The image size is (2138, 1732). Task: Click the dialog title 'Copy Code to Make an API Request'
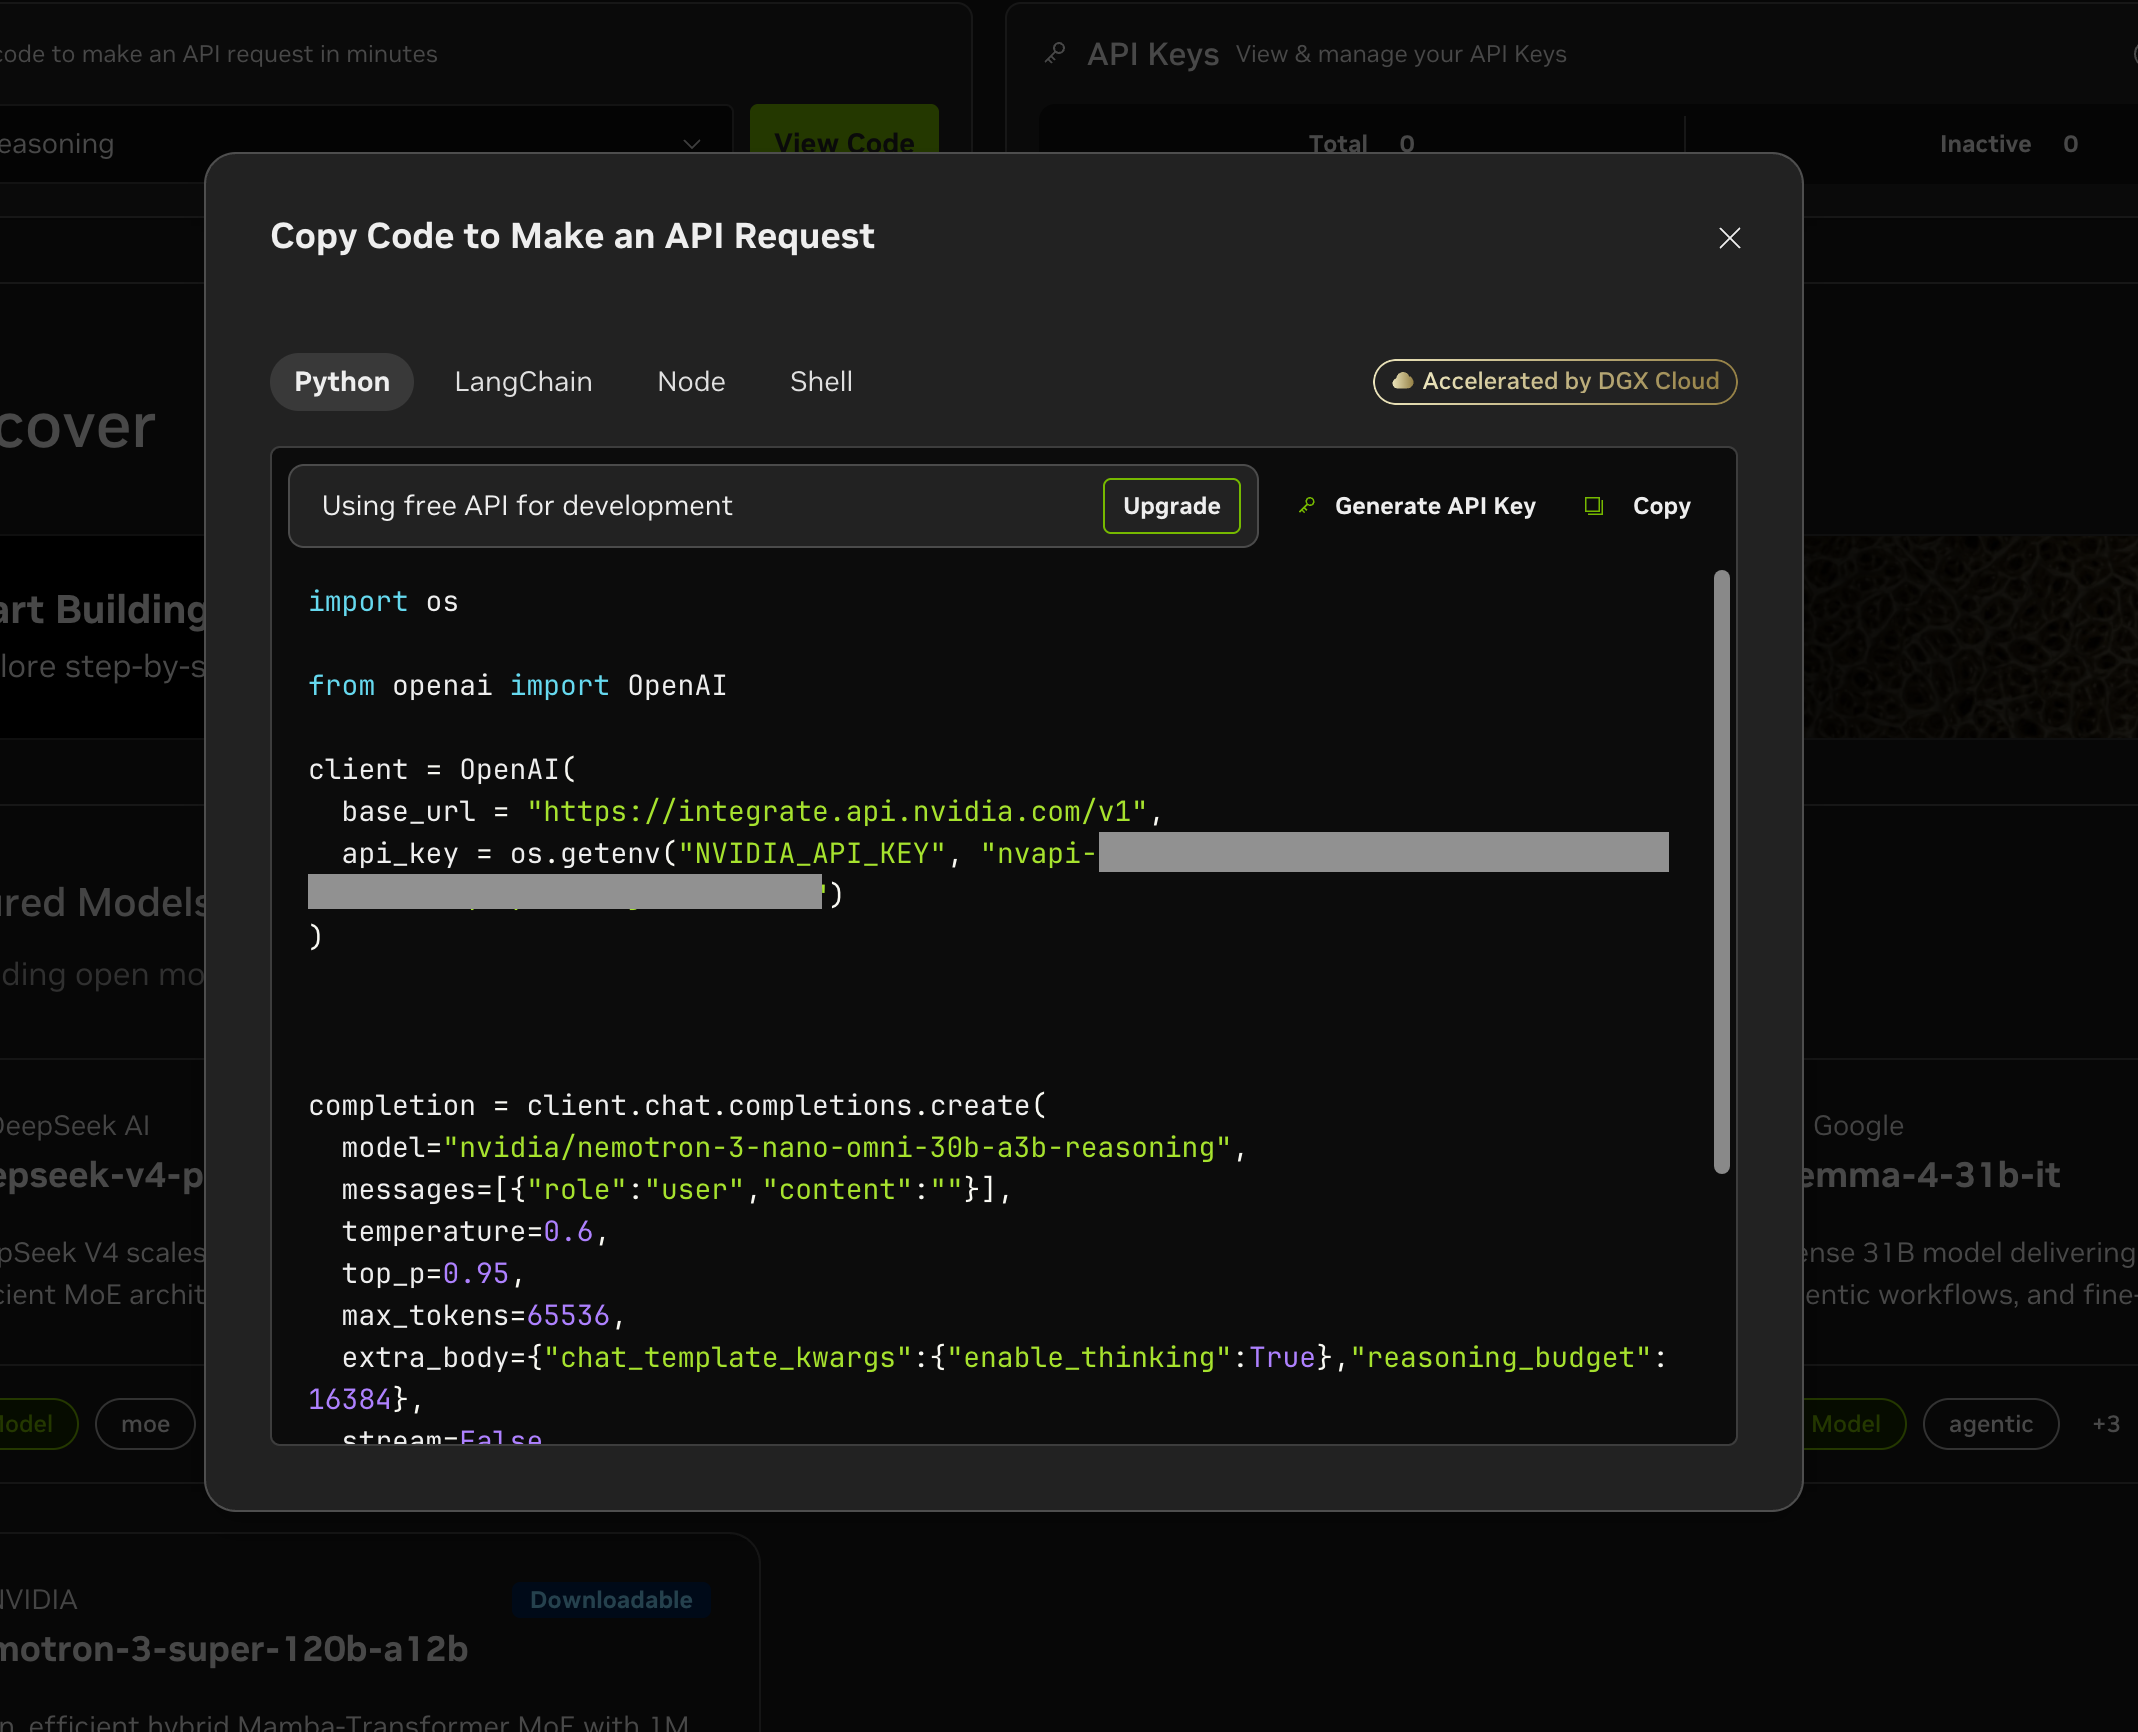572,236
